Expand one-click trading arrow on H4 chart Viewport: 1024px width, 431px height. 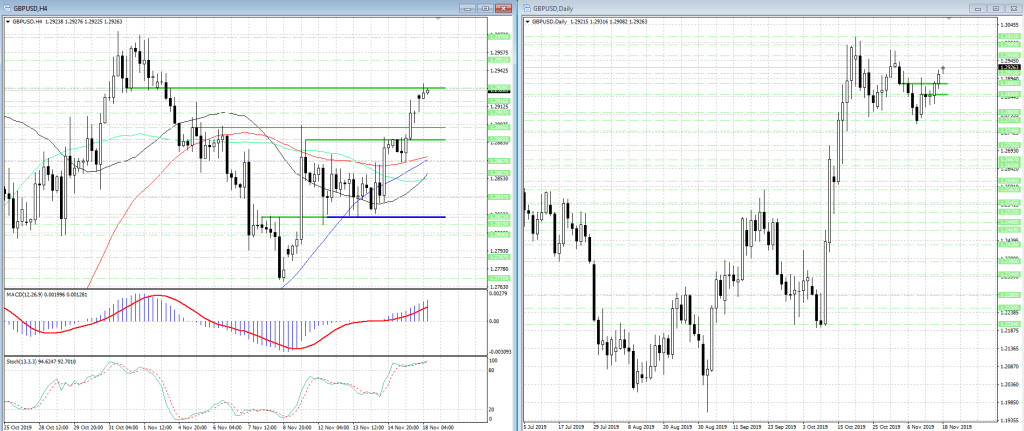coord(7,22)
